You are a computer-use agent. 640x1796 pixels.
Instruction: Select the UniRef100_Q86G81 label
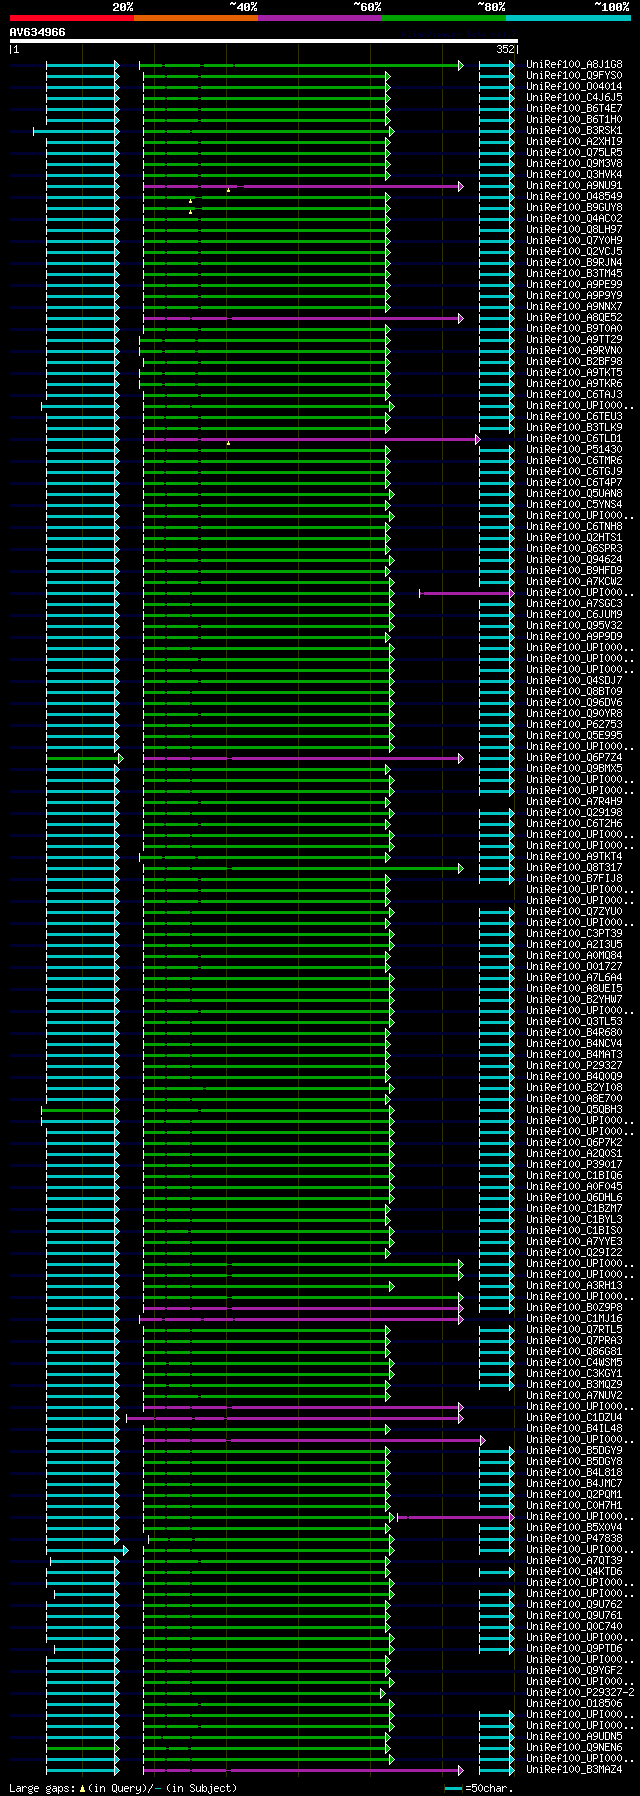click(574, 1352)
